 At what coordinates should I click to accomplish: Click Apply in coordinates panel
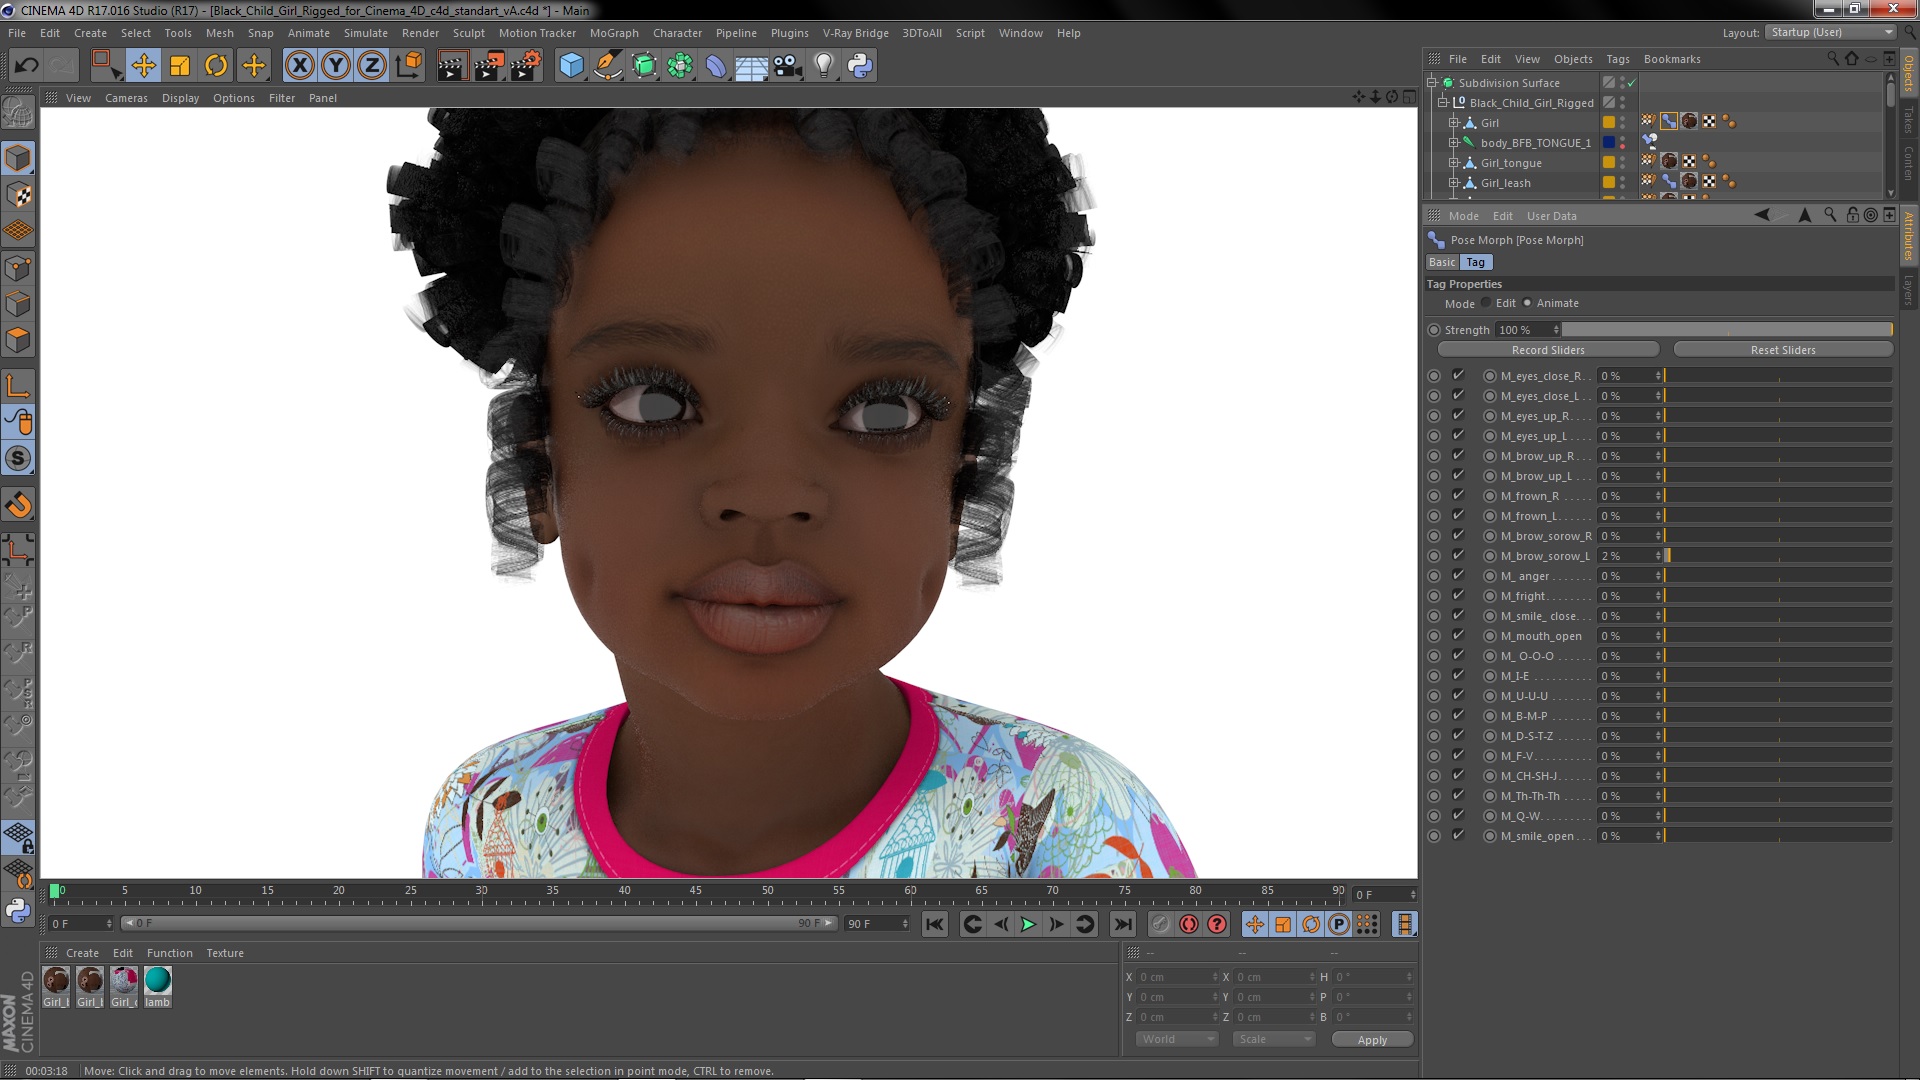pos(1372,1040)
